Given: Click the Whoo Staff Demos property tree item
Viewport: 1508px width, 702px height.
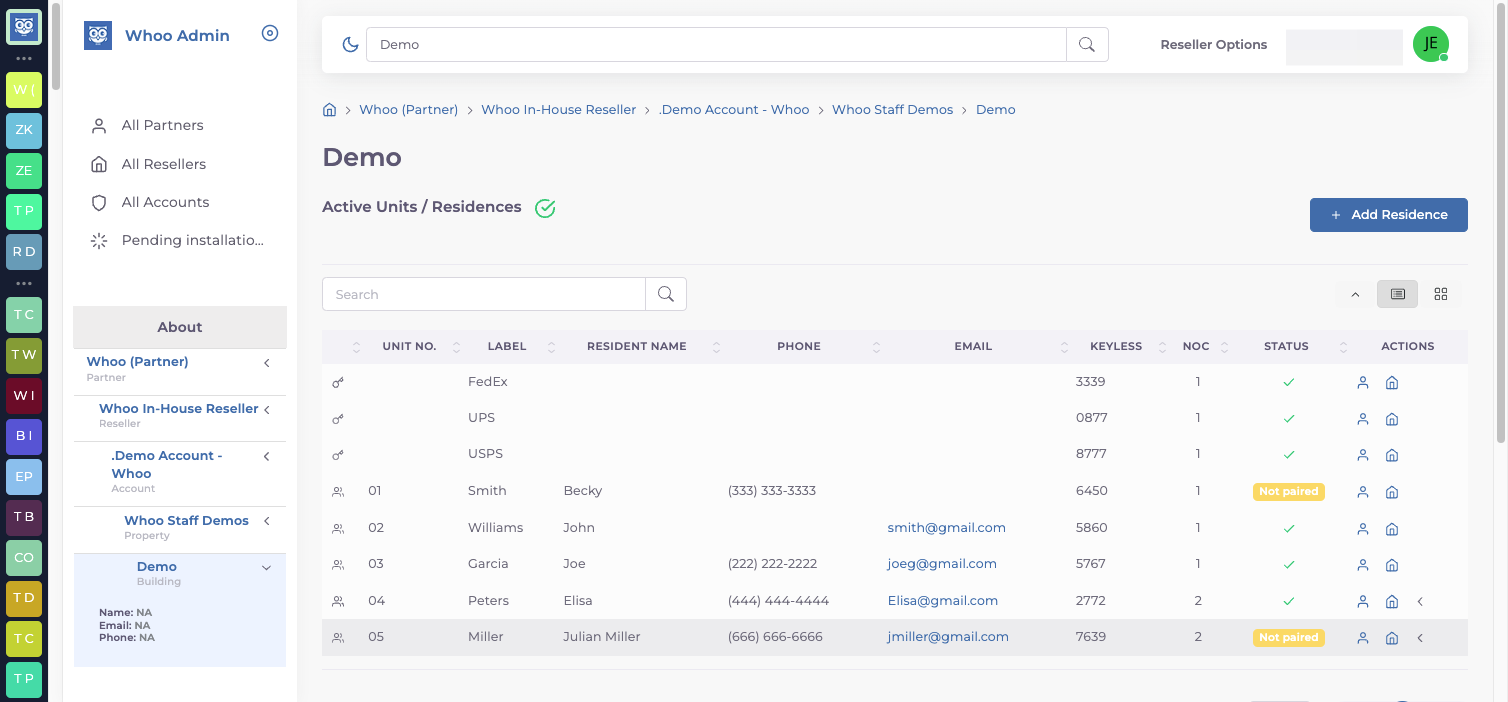Looking at the screenshot, I should point(187,521).
